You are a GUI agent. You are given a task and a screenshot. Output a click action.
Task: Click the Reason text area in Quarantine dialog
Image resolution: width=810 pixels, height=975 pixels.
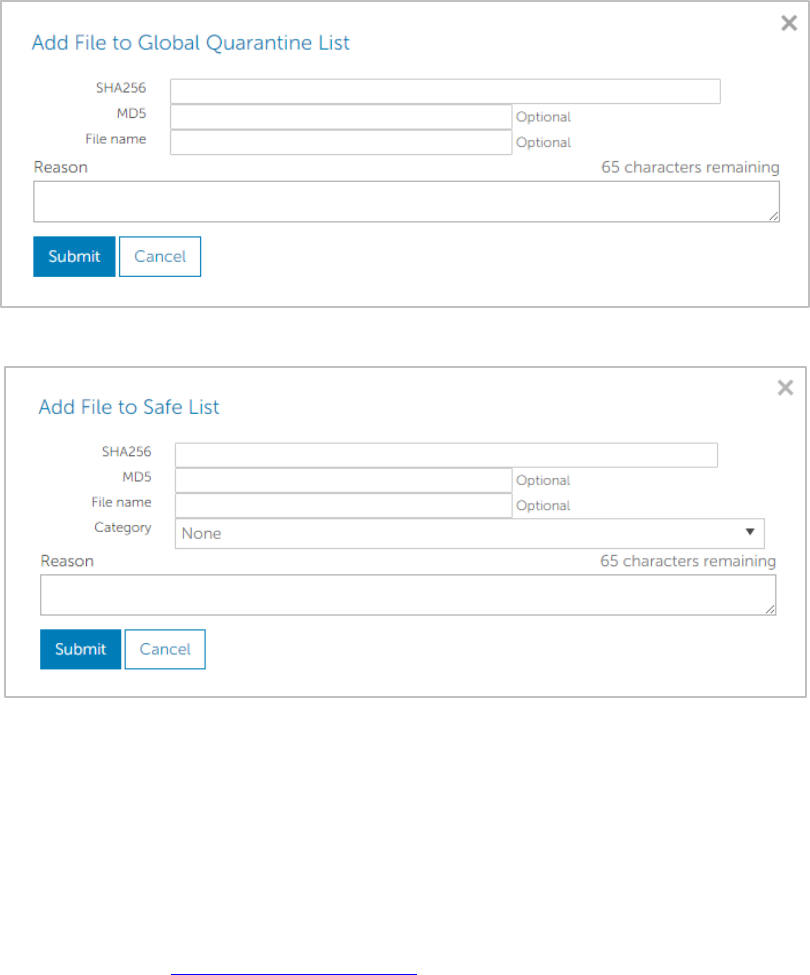click(x=406, y=201)
